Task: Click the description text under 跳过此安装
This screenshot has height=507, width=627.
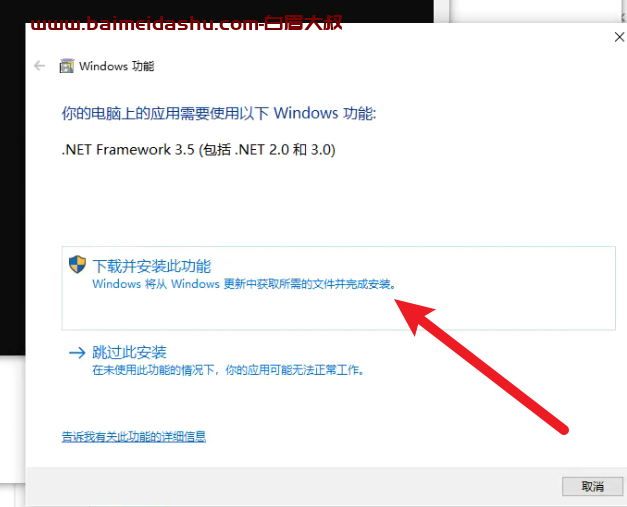Action: pos(228,370)
